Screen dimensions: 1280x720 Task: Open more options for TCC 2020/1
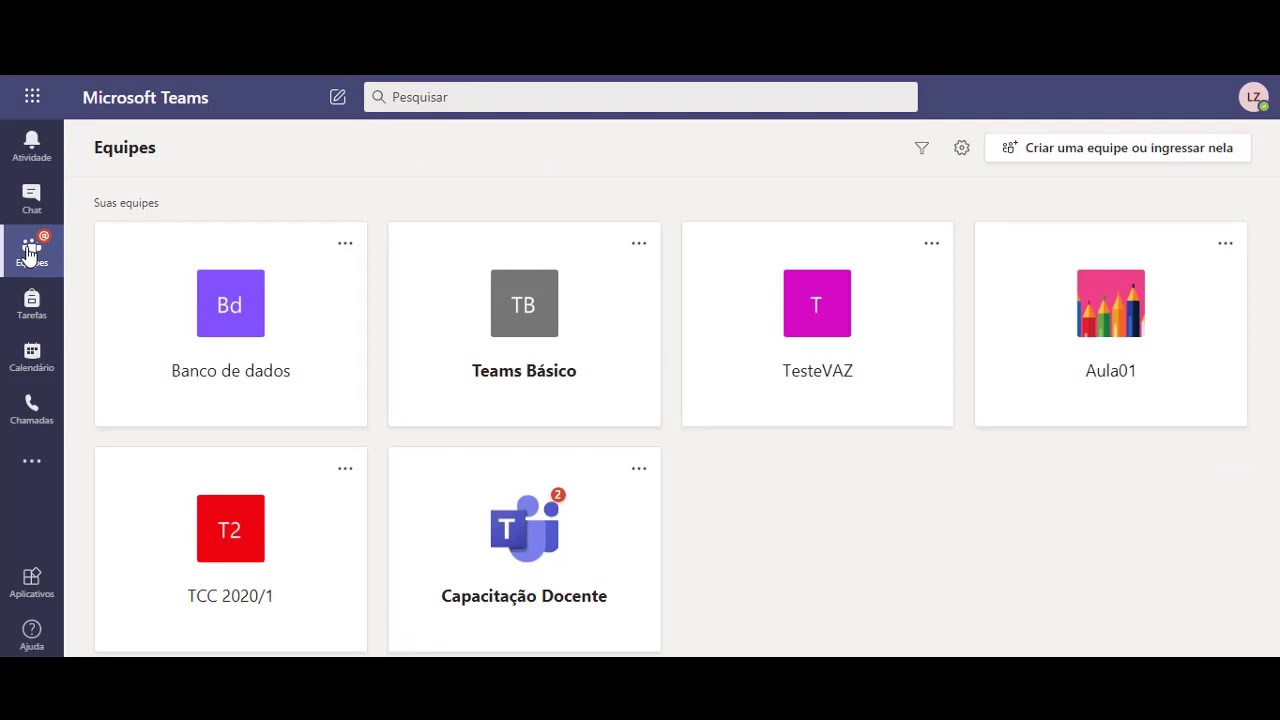tap(345, 468)
